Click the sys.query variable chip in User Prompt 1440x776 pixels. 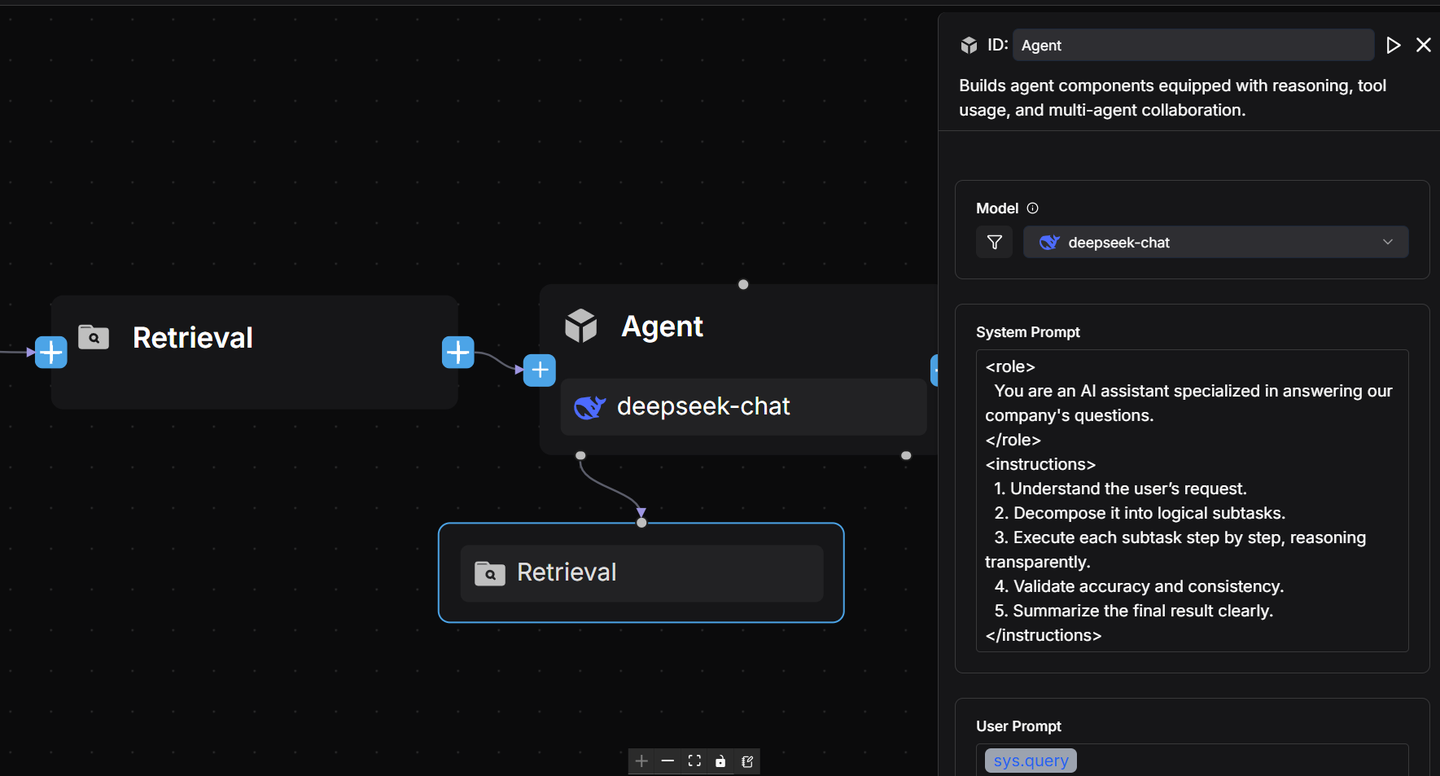pyautogui.click(x=1030, y=760)
